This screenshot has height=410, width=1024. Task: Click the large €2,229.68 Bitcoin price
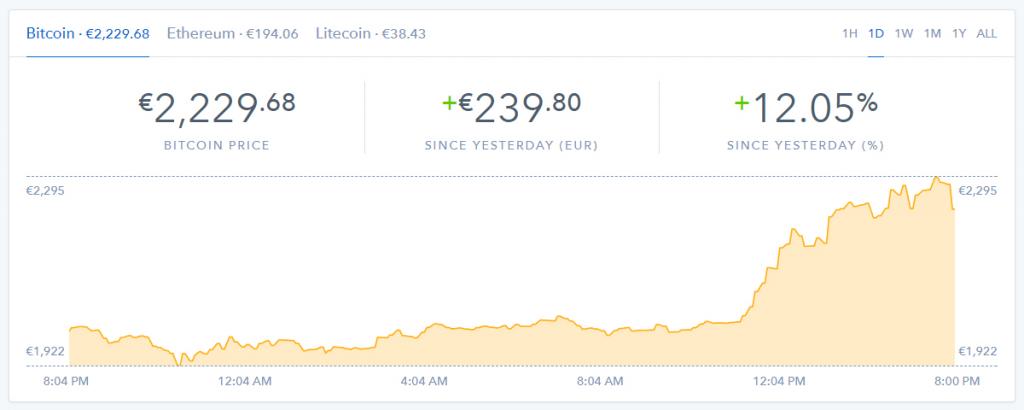pos(217,108)
